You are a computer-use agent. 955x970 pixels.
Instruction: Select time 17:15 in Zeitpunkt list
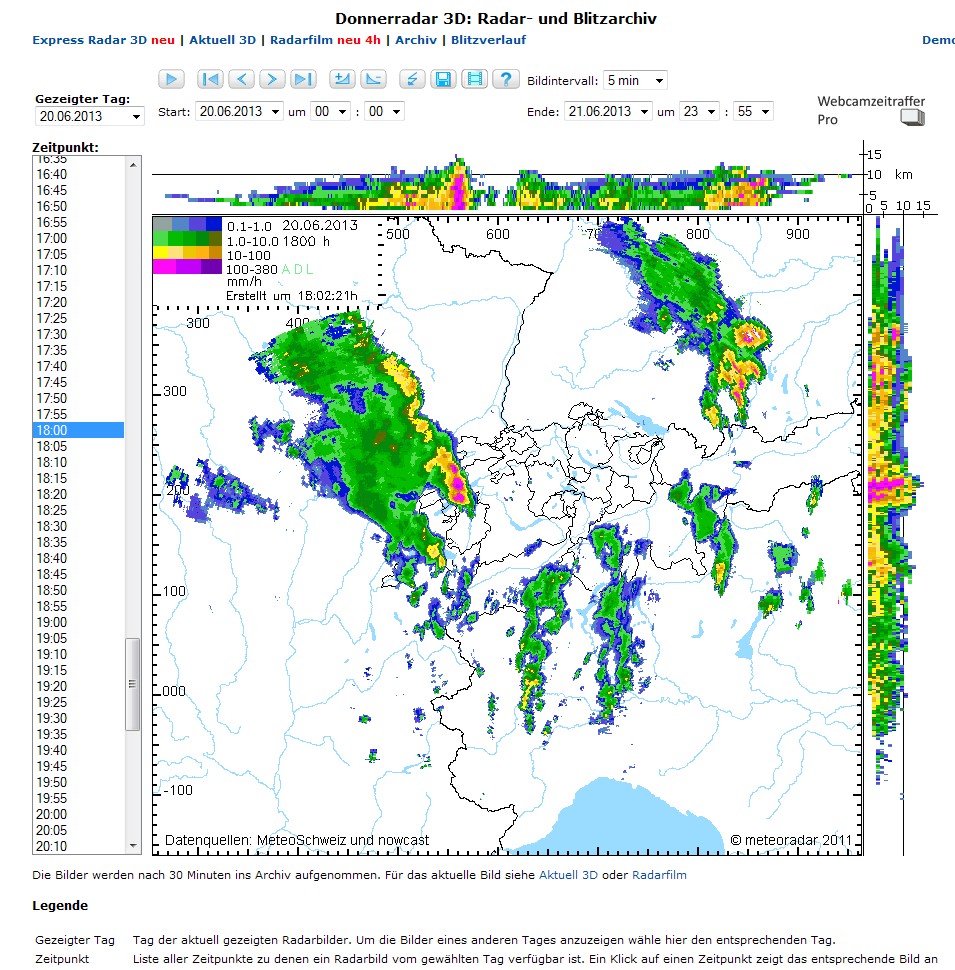click(x=79, y=286)
